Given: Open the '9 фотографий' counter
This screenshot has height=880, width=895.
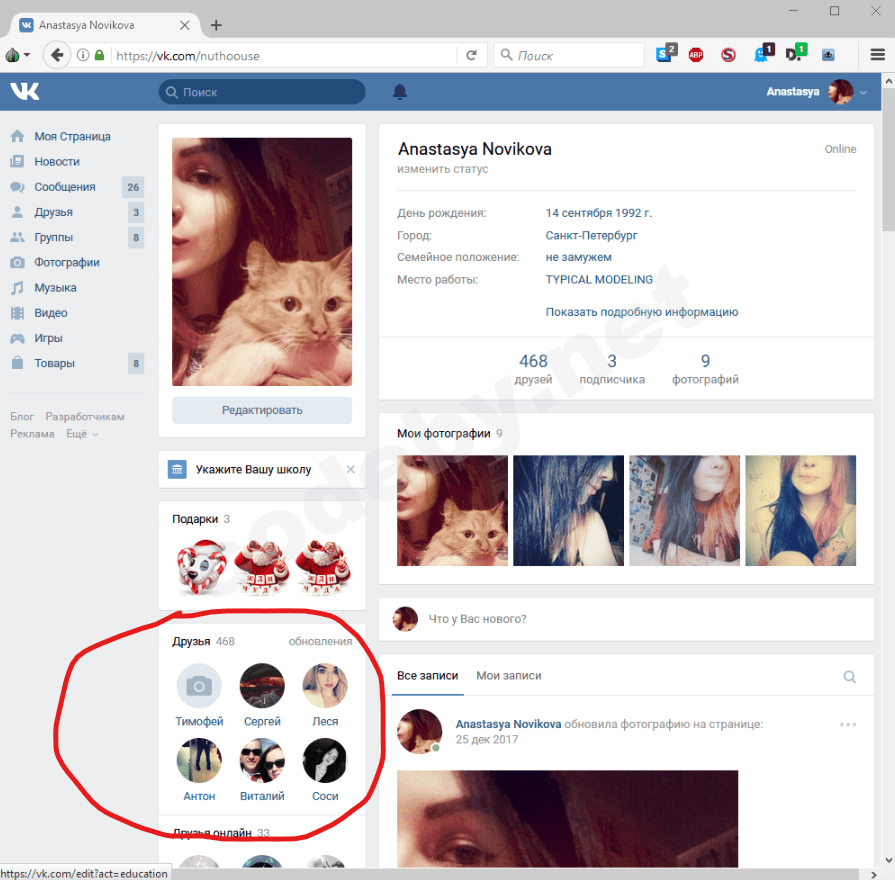Looking at the screenshot, I should point(705,369).
